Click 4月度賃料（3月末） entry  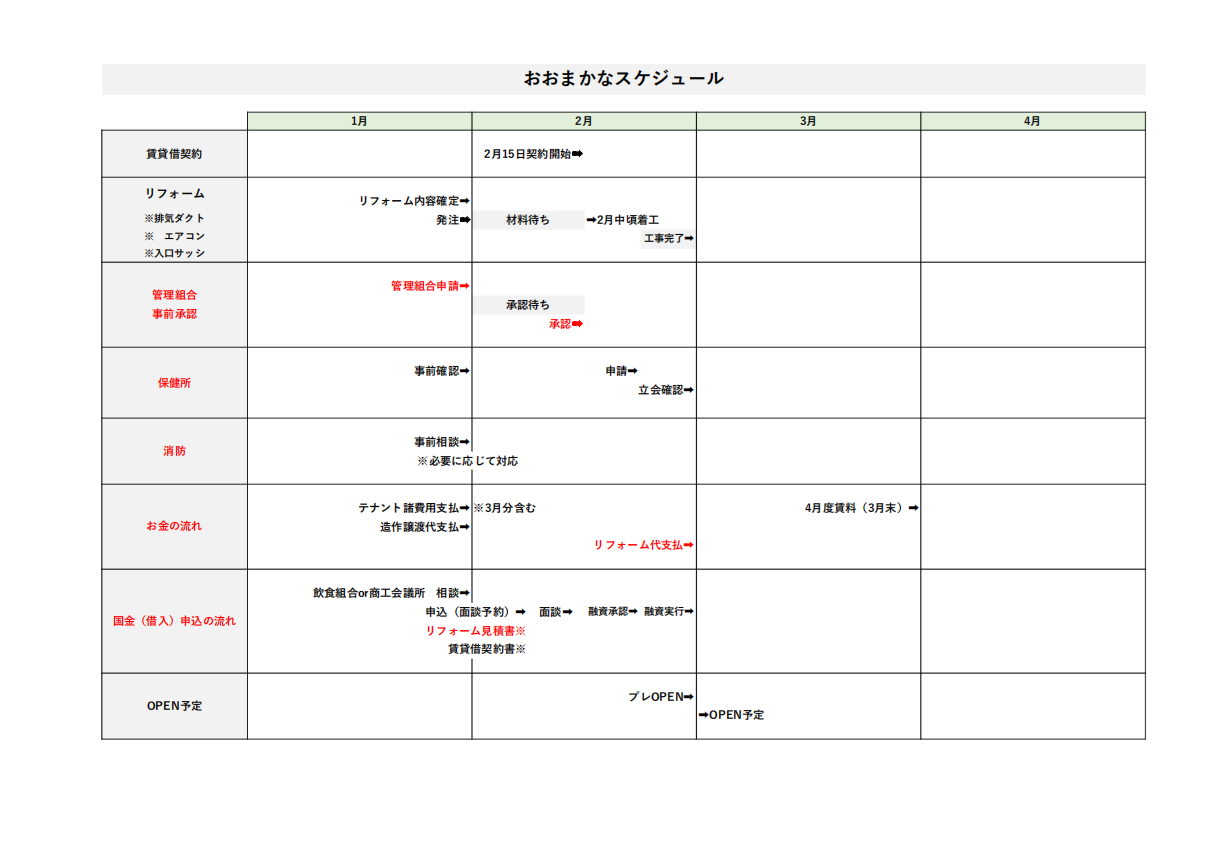click(x=861, y=508)
